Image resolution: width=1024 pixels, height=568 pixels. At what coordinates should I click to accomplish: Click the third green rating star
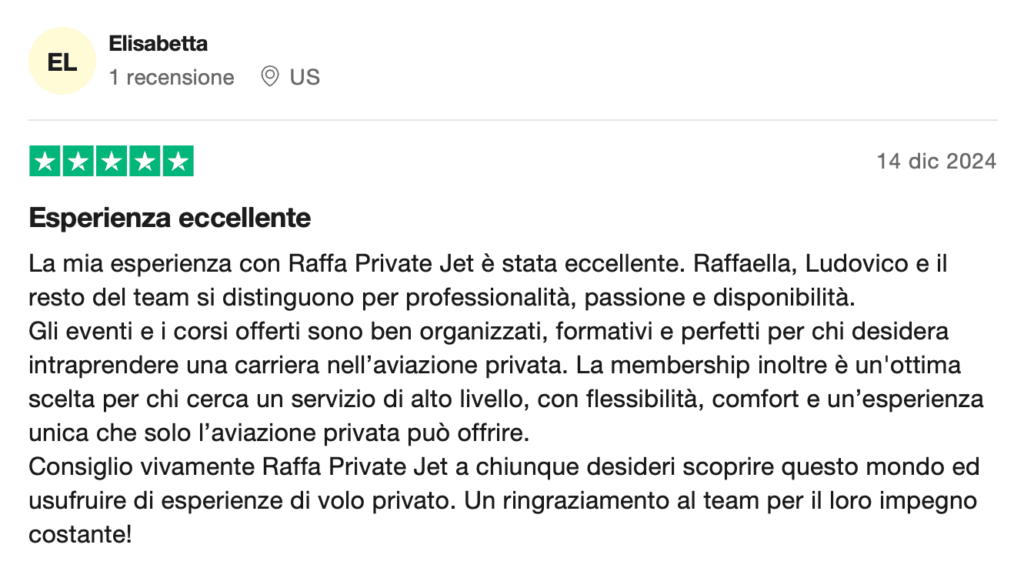111,161
